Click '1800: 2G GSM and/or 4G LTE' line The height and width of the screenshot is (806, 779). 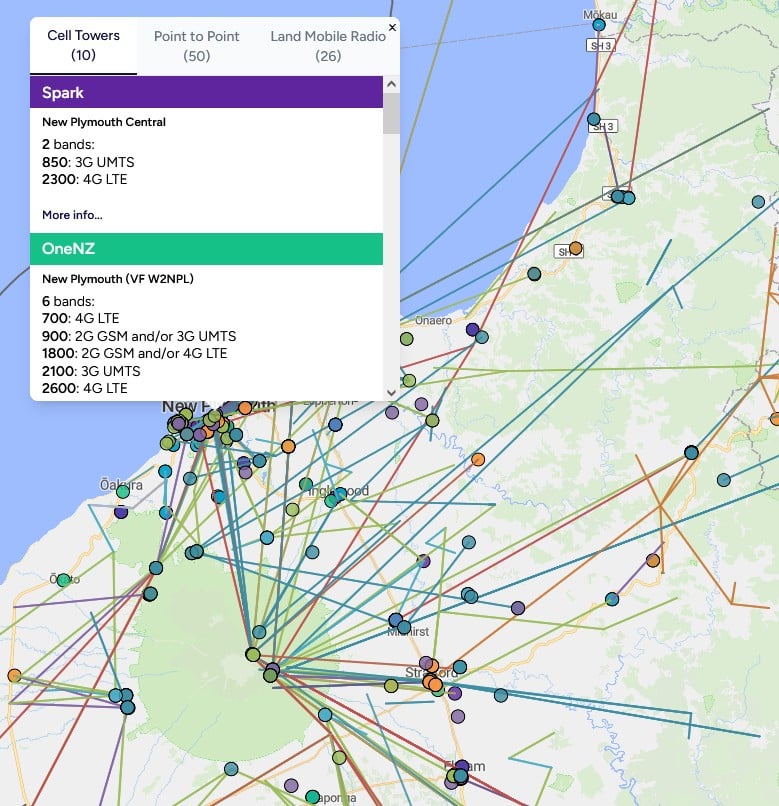tap(135, 353)
